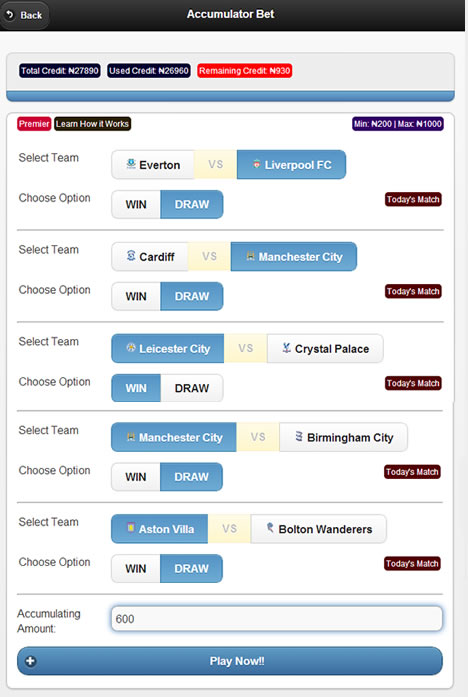Choose DRAW for Leicester City vs Crystal Palace
Viewport: 468px width, 697px height.
192,388
